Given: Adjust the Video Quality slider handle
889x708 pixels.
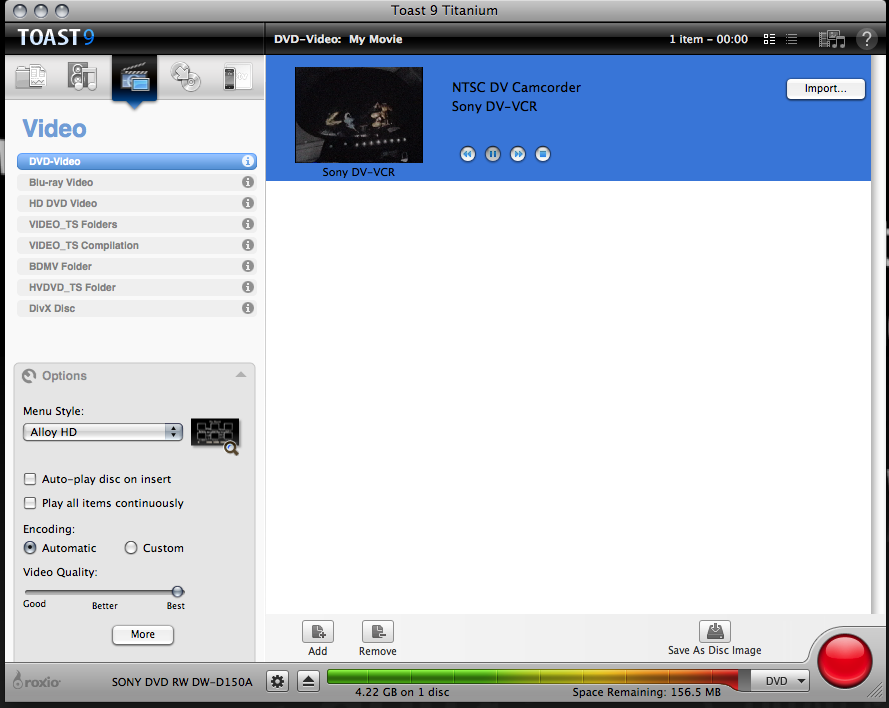Looking at the screenshot, I should (177, 591).
